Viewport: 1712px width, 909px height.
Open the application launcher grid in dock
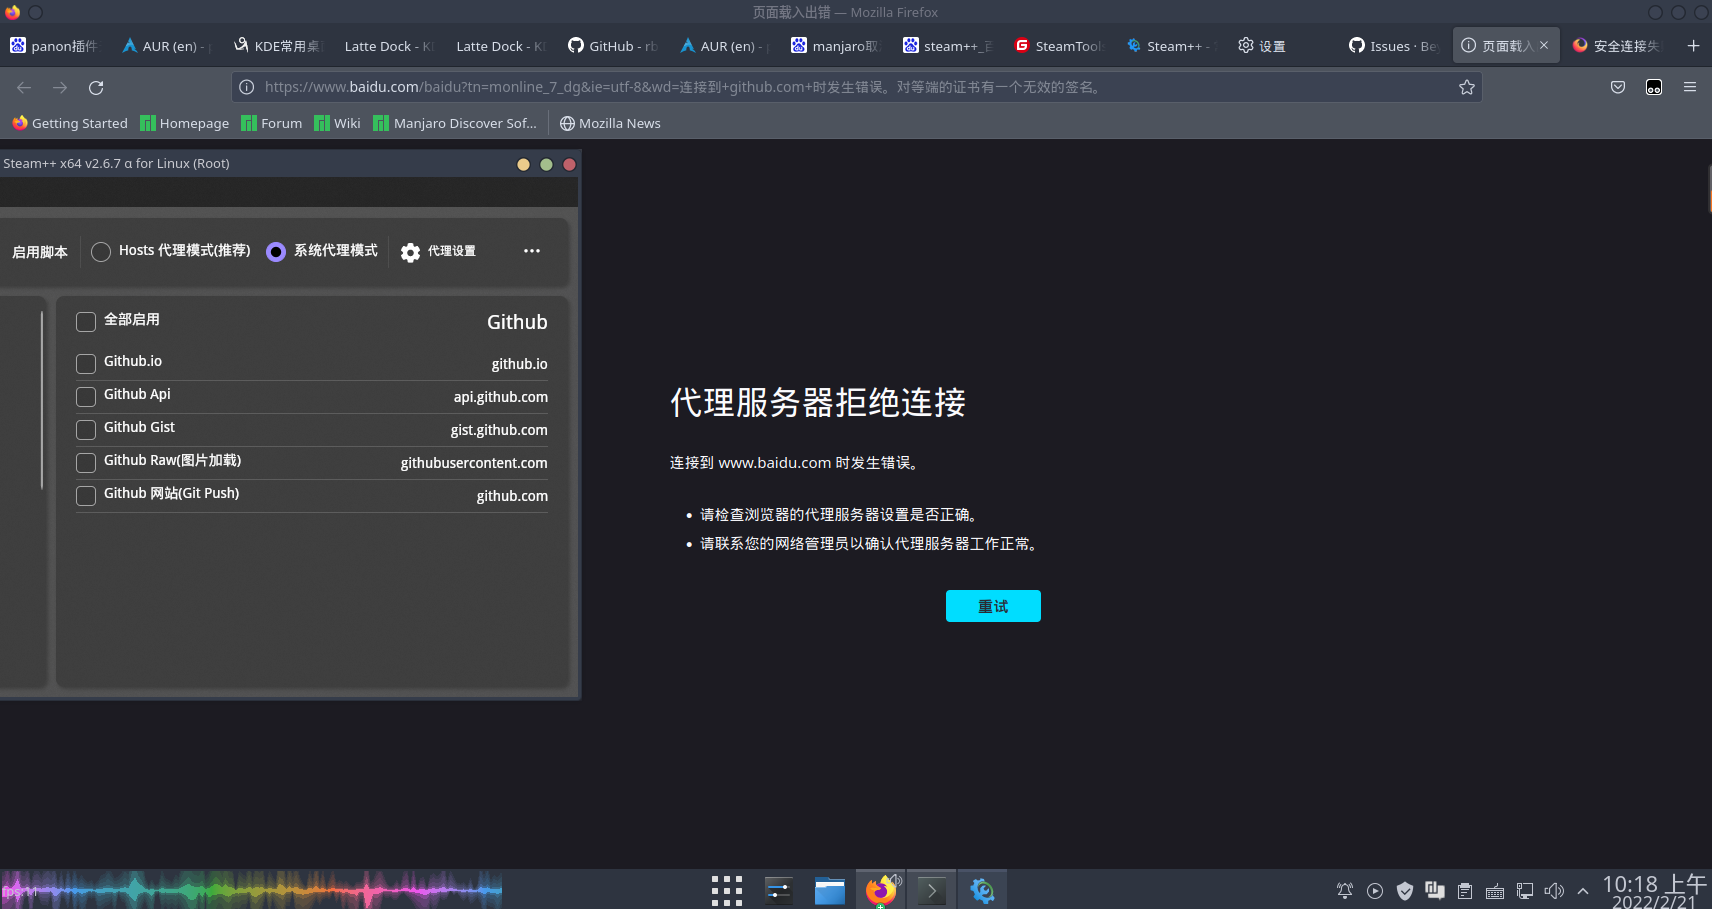727,890
